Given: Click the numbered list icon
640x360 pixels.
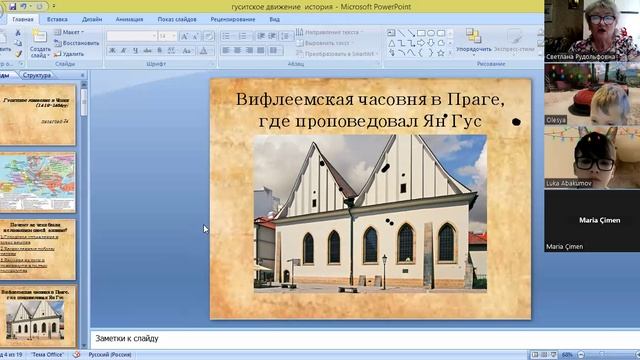Looking at the screenshot, I should 243,36.
